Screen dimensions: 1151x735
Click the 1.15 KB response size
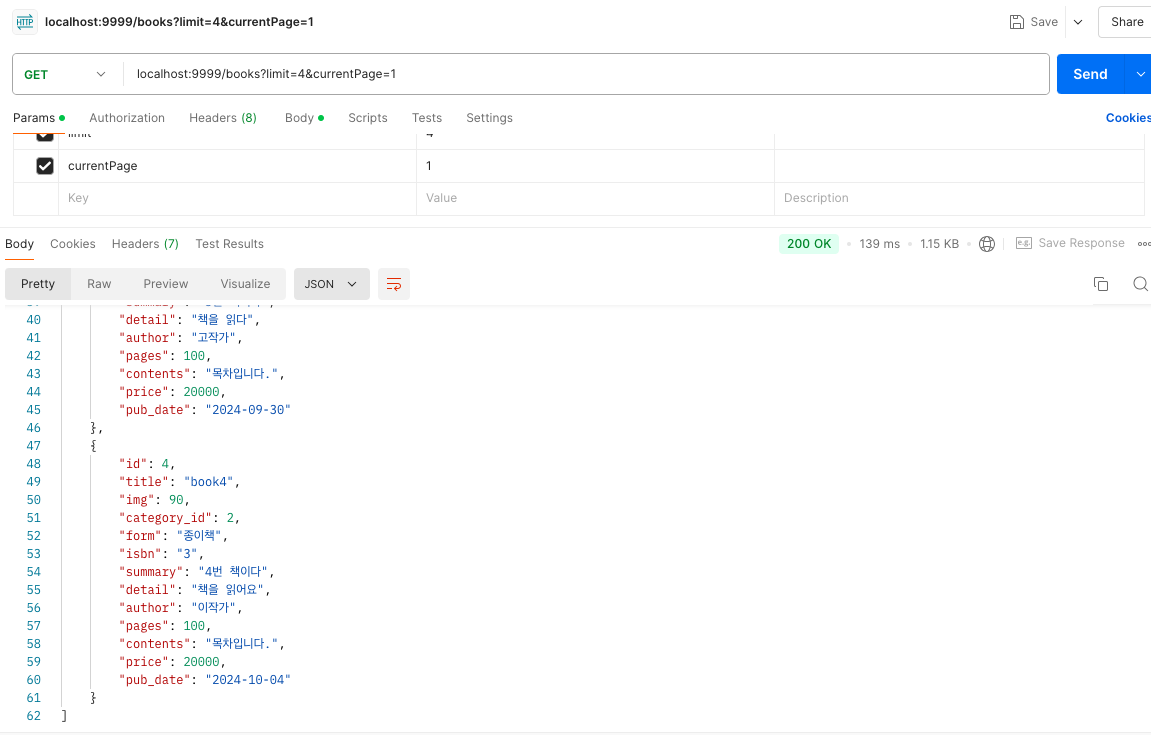pos(940,244)
